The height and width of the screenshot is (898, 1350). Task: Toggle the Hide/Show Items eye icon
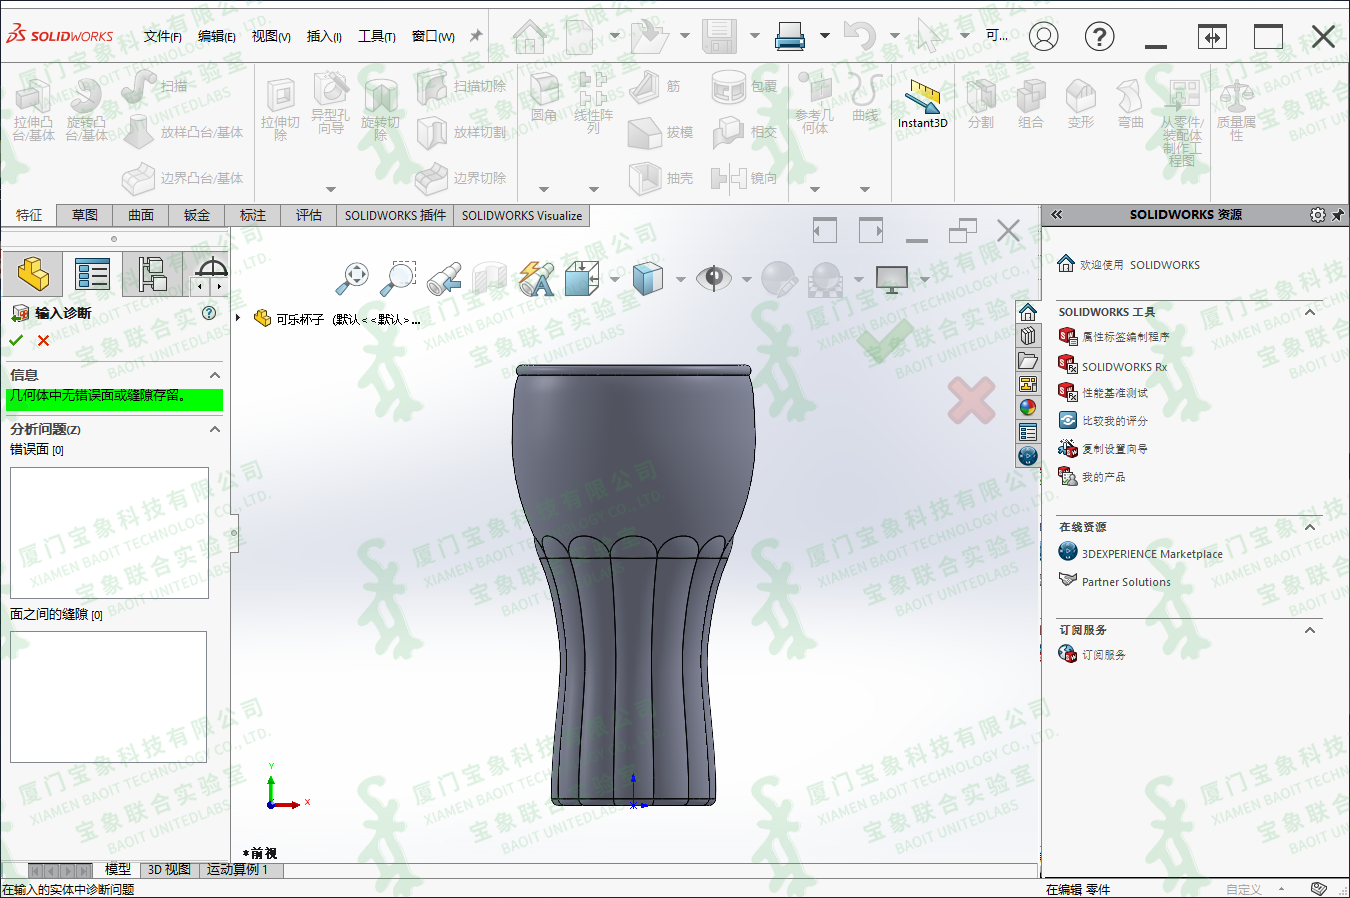714,278
